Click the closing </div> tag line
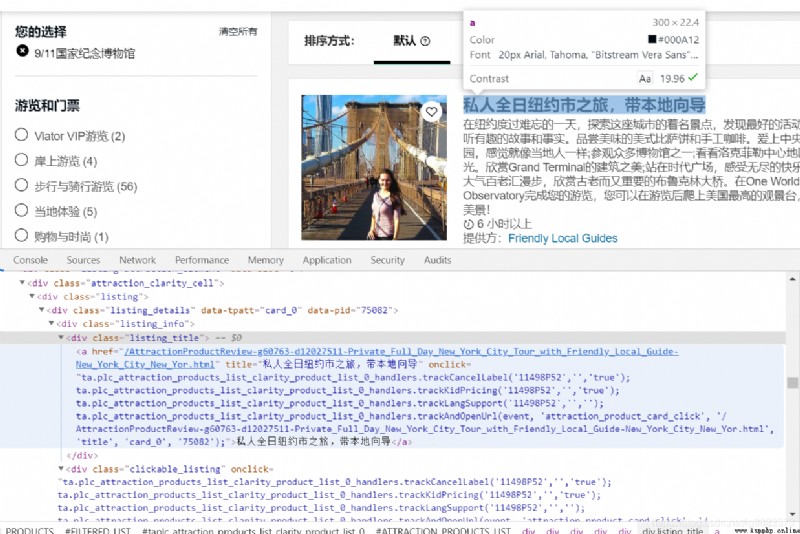The image size is (800, 534). 83,455
